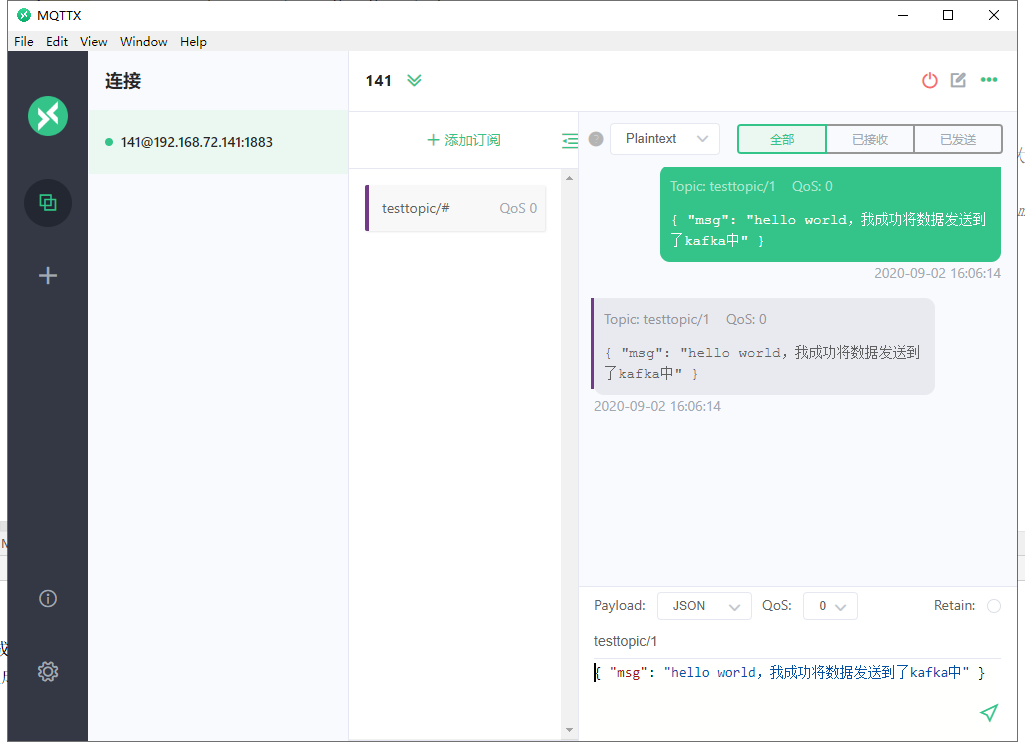This screenshot has width=1025, height=749.
Task: Open the About info icon
Action: click(x=48, y=599)
